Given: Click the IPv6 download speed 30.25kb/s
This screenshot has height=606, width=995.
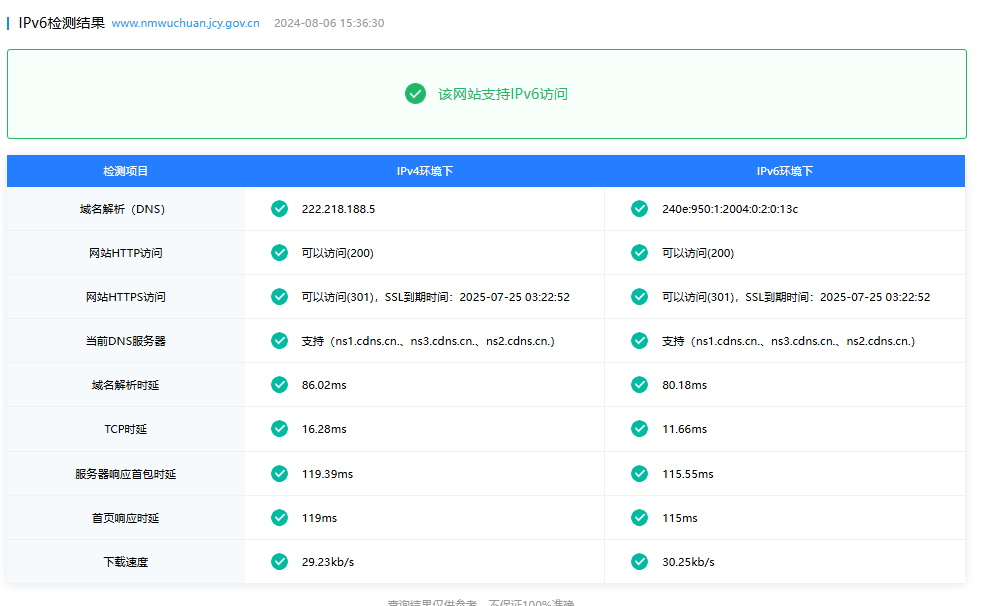Looking at the screenshot, I should click(x=688, y=562).
